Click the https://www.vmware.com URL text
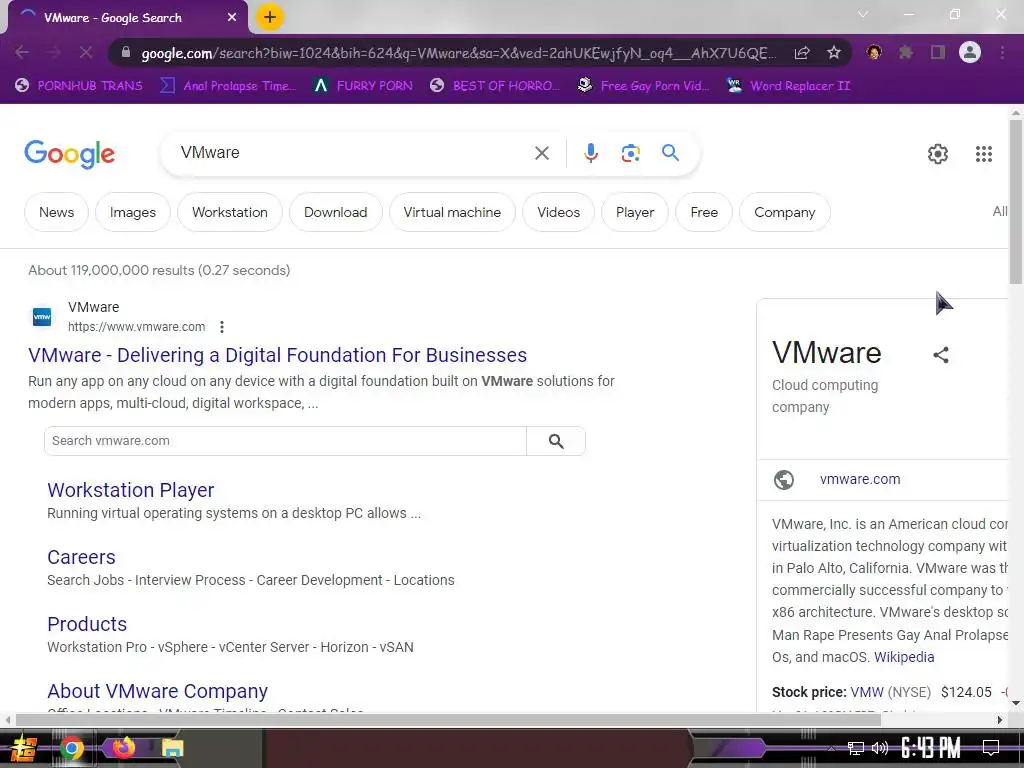 136,327
